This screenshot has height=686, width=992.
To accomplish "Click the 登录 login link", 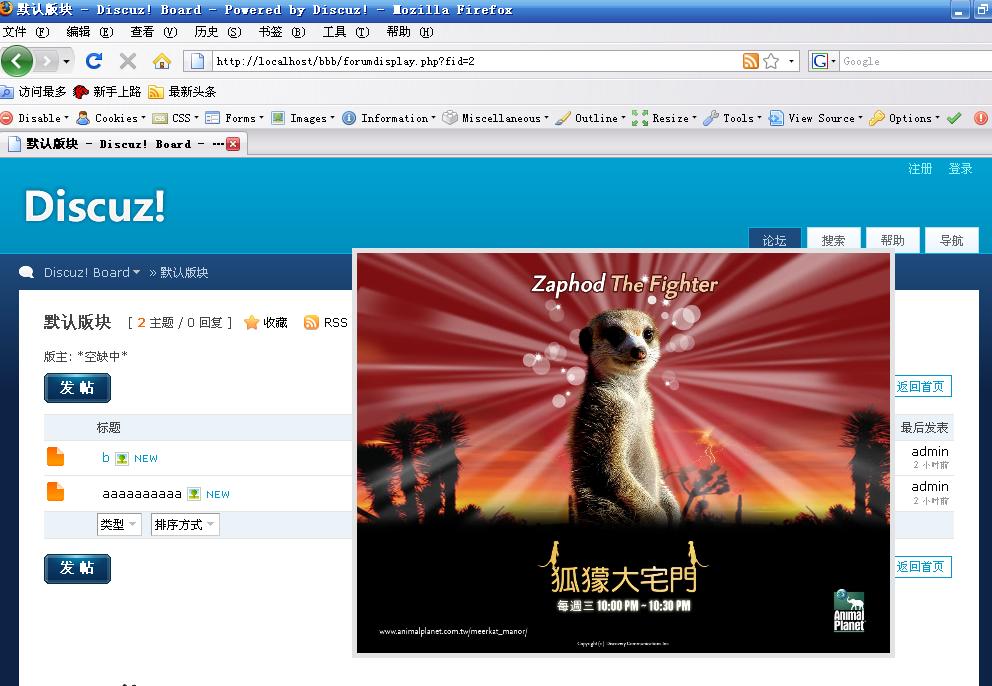I will (960, 168).
